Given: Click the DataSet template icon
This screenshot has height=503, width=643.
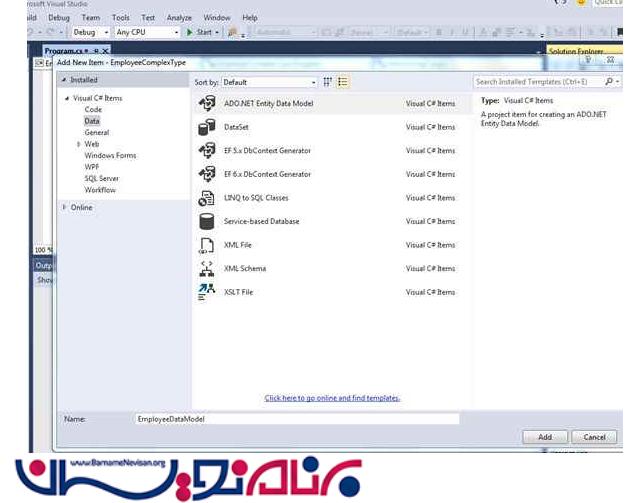Looking at the screenshot, I should click(x=207, y=127).
